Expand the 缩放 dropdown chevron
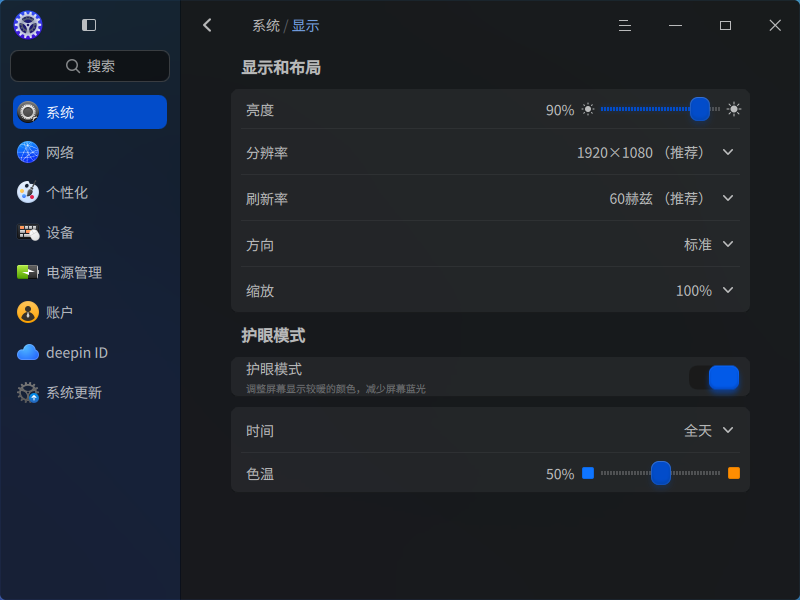Viewport: 800px width, 600px height. pyautogui.click(x=728, y=290)
